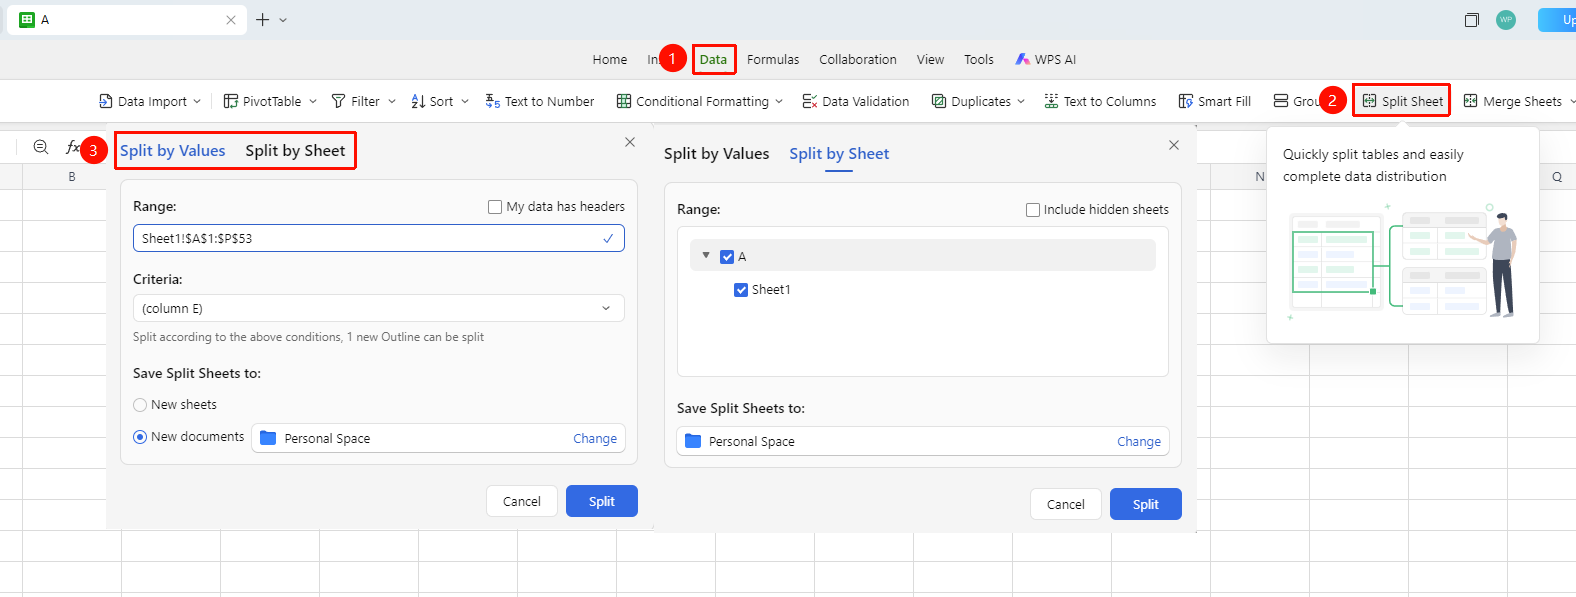Click the PivotTable icon
Image resolution: width=1576 pixels, height=597 pixels.
(x=231, y=101)
